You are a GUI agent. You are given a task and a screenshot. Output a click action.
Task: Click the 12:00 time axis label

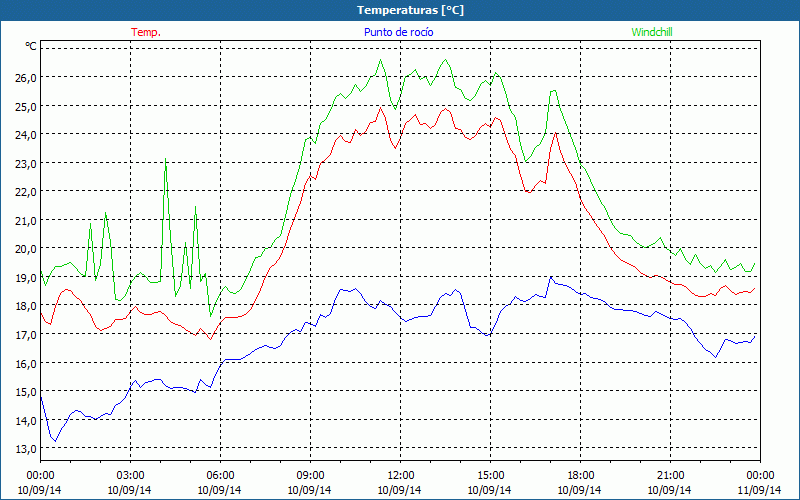click(x=400, y=476)
